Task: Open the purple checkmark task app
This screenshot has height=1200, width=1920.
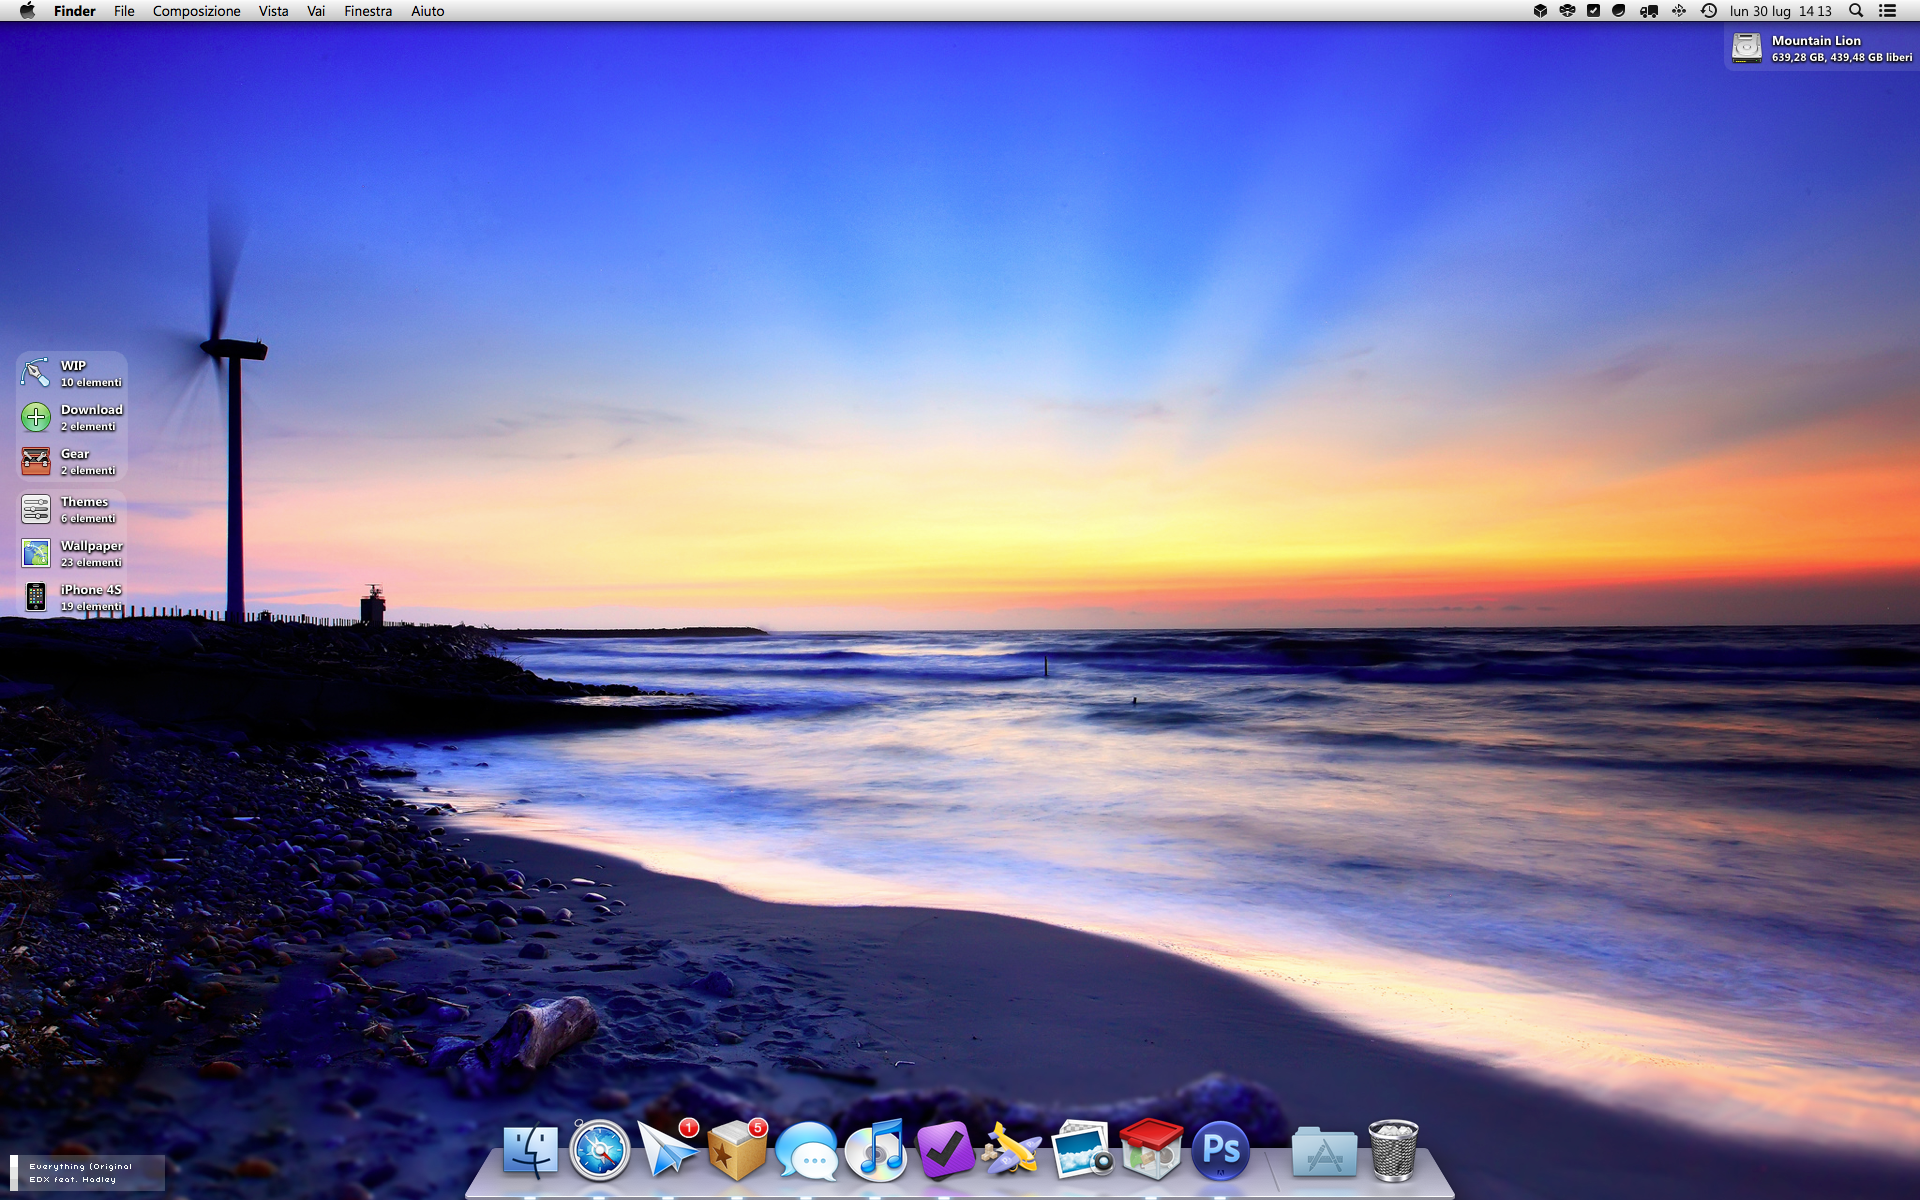Action: [945, 1150]
